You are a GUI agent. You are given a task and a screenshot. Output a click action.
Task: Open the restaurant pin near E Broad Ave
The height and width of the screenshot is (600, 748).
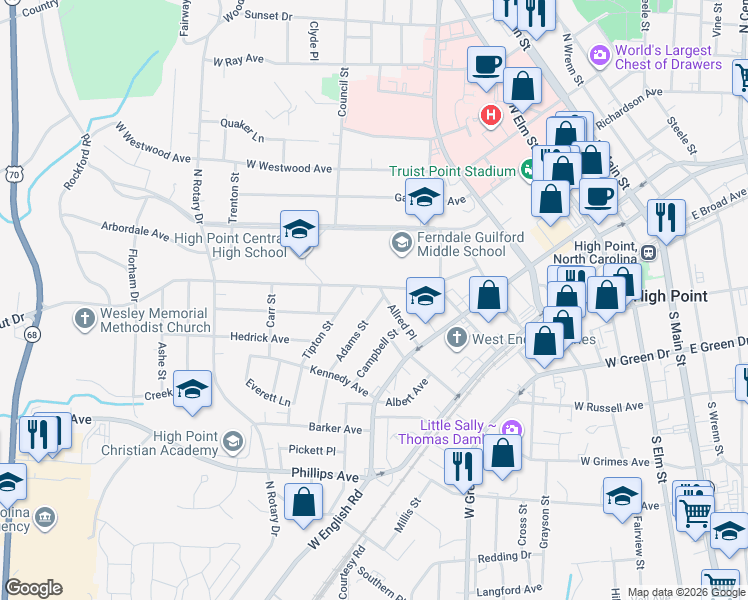(666, 218)
